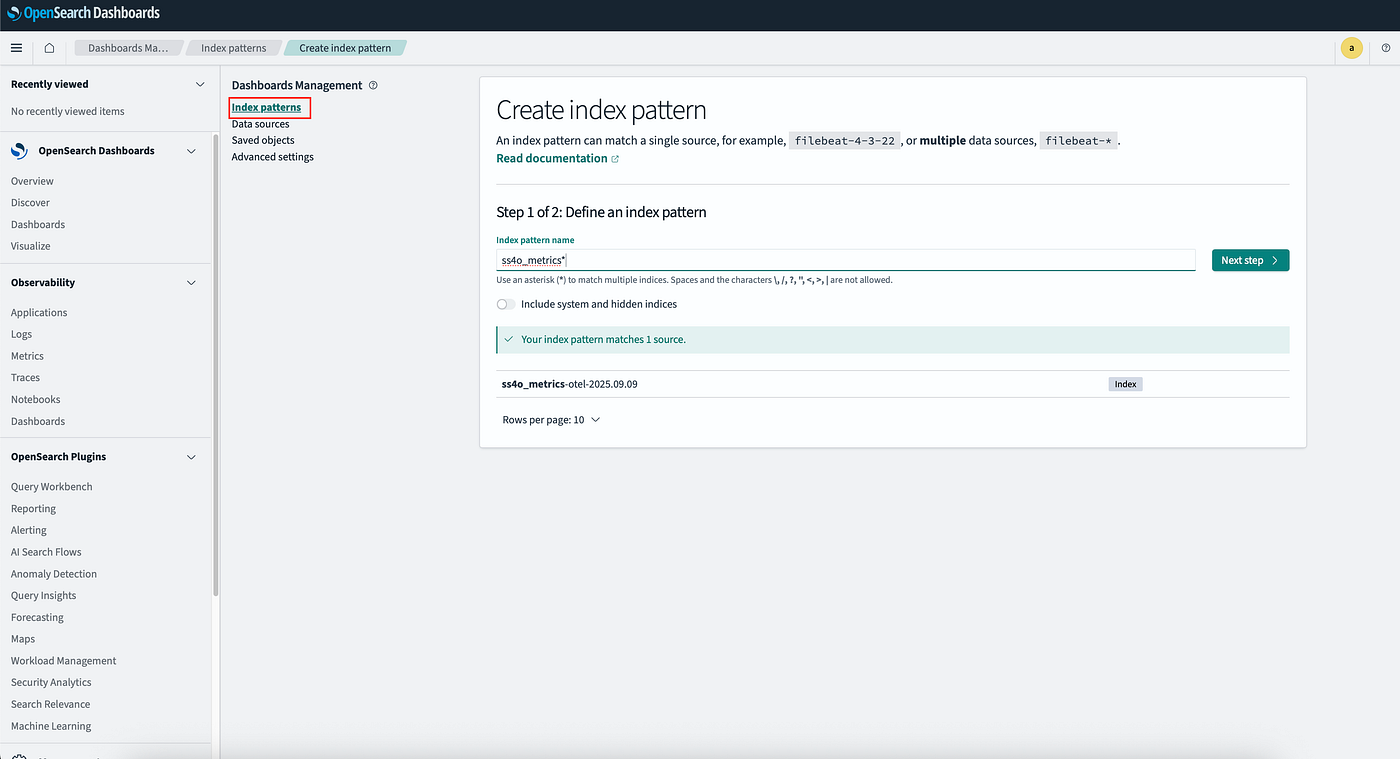Collapse the OpenSearch Plugins section
The width and height of the screenshot is (1400, 759).
192,457
